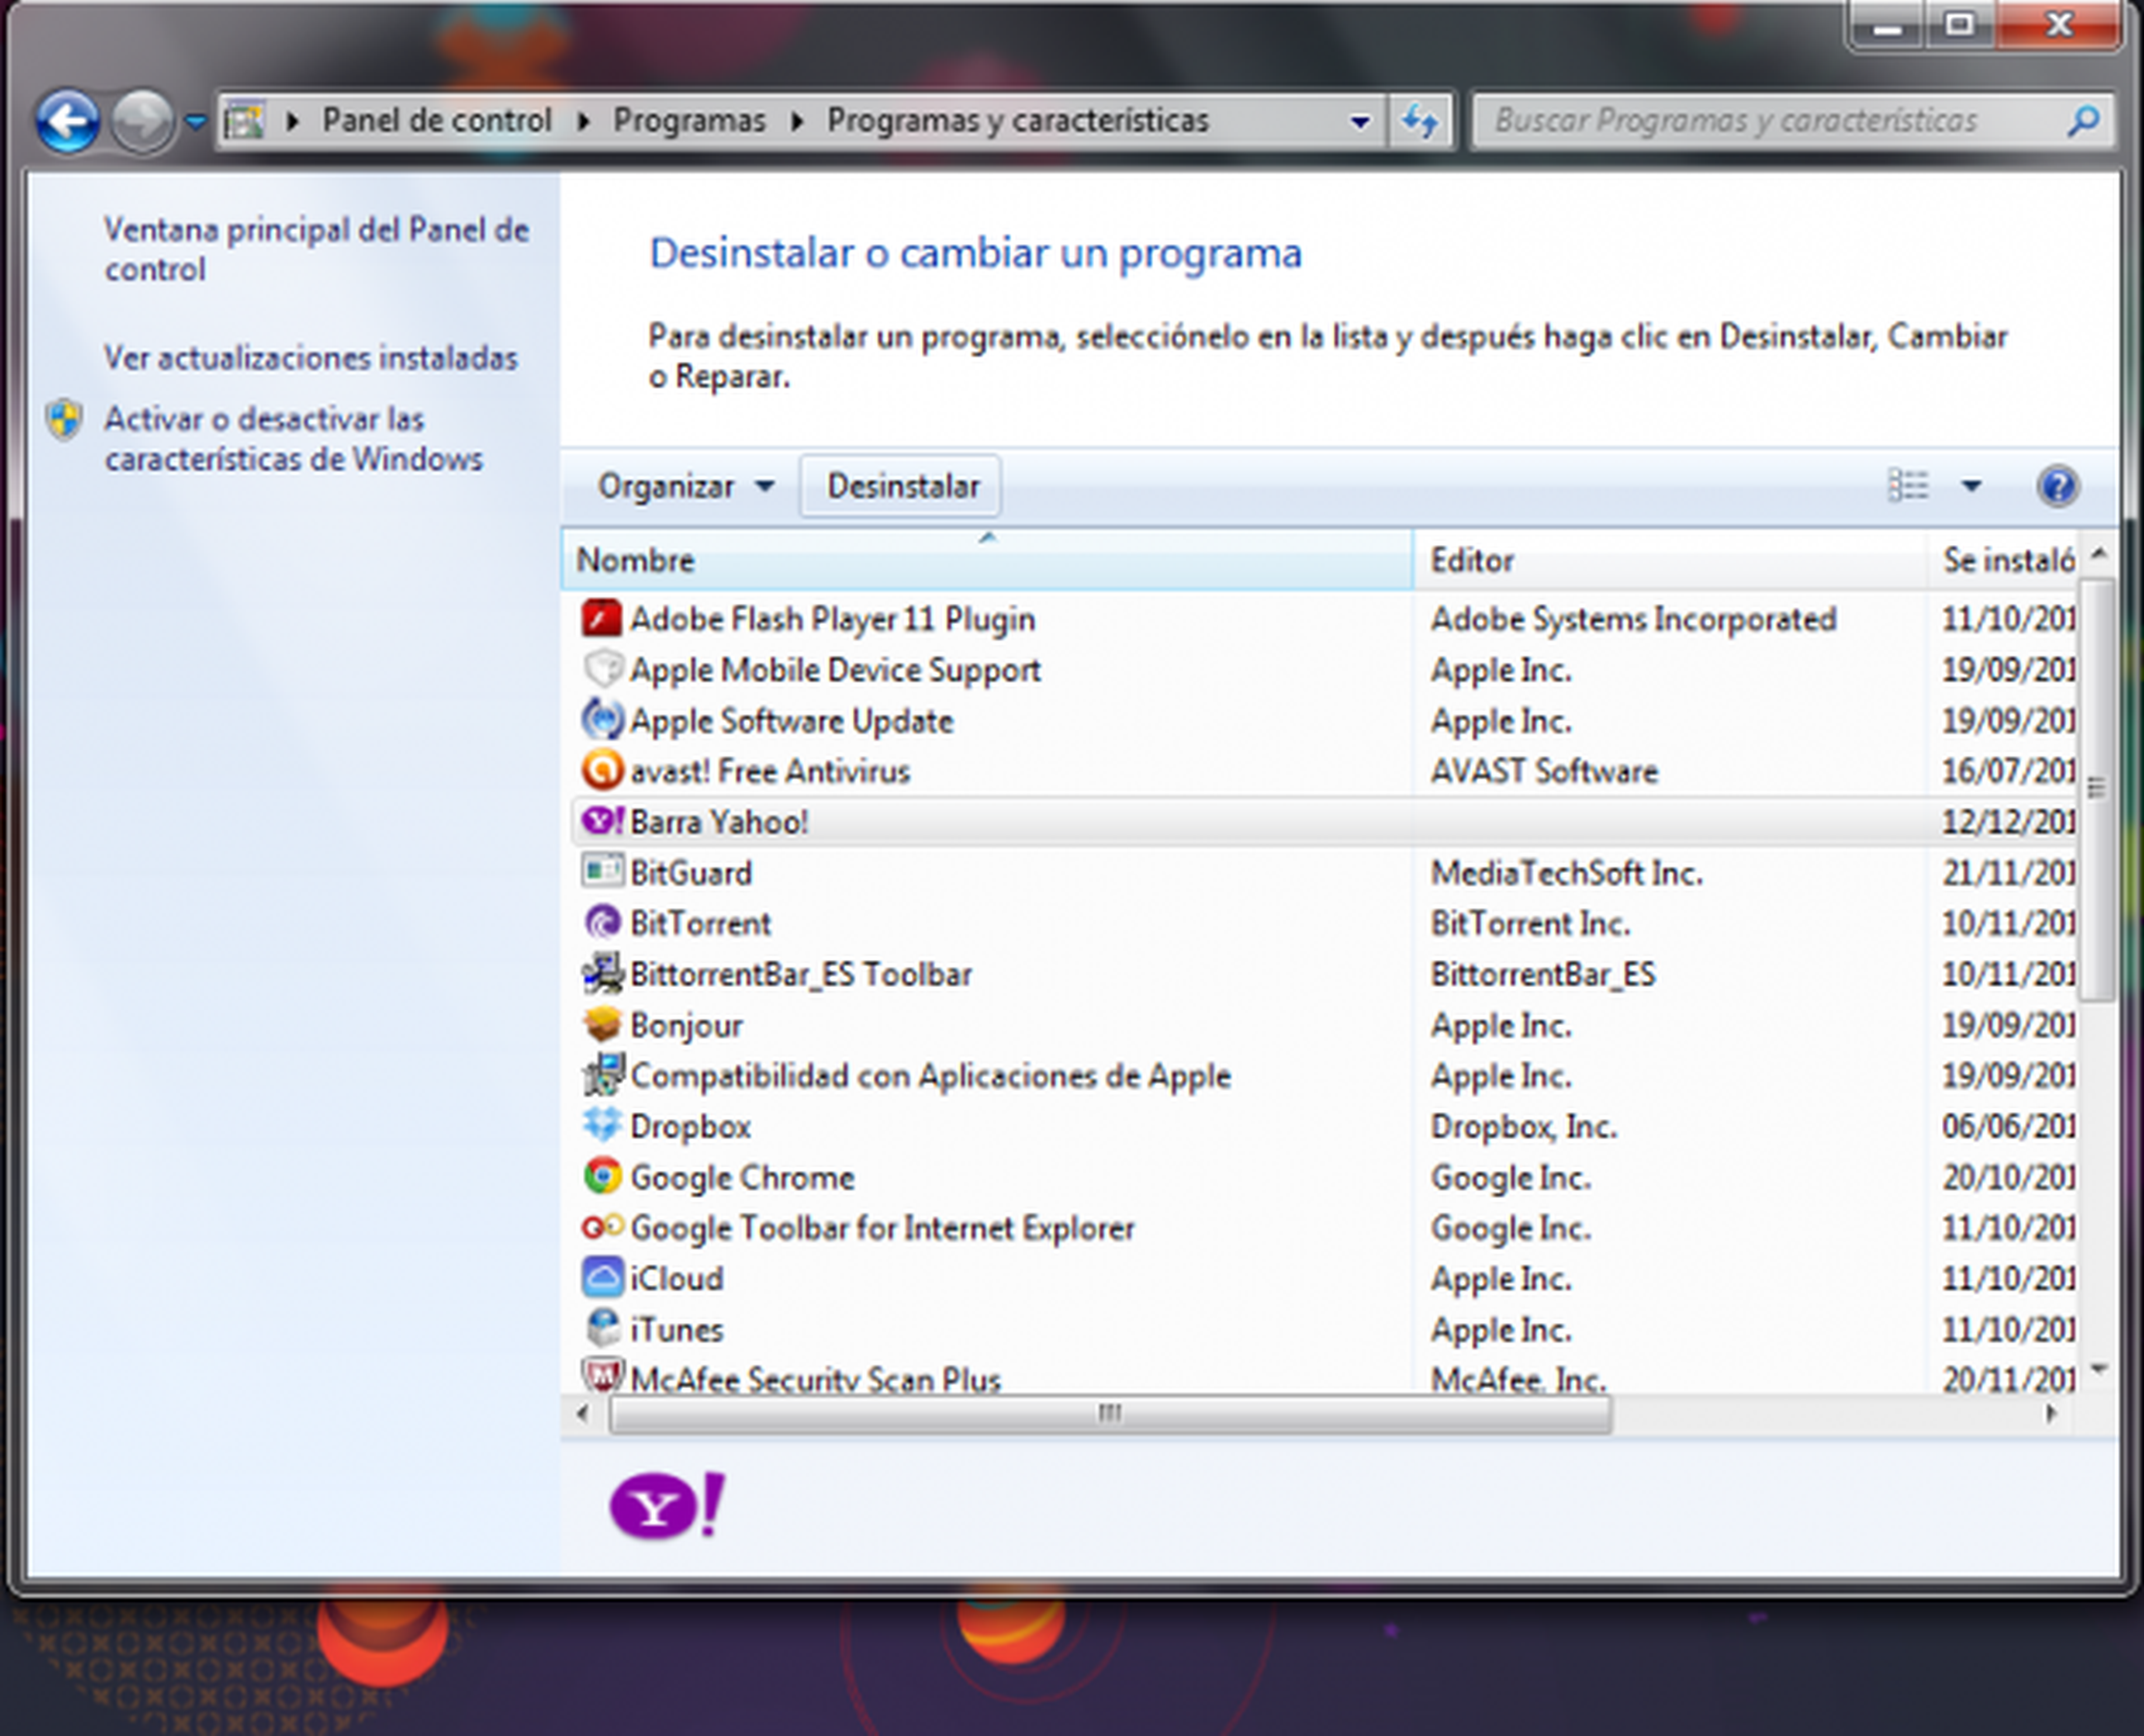The image size is (2144, 1736).
Task: Click the large Yahoo! logo in details pane
Action: [x=668, y=1505]
